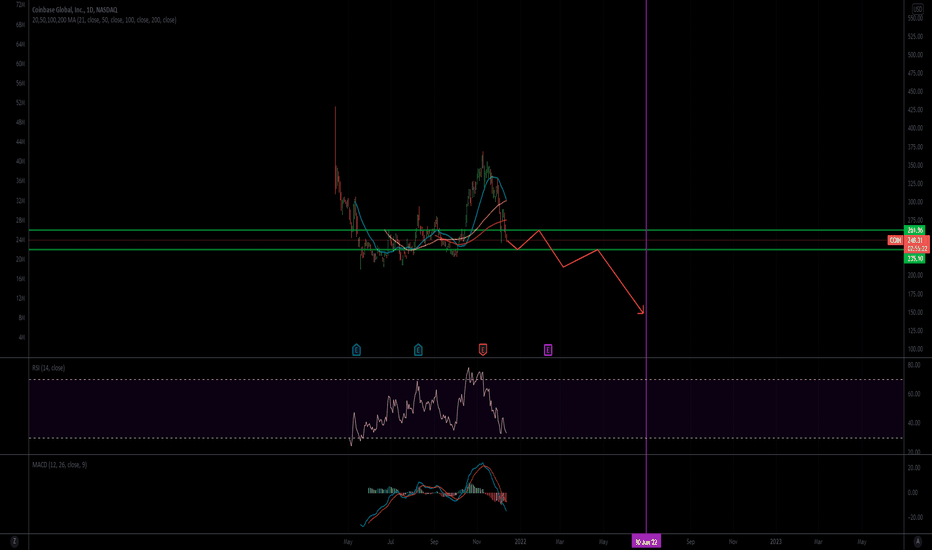The image size is (932, 550).
Task: Select the 20,50,100,200 MA indicator legend
Action: tap(104, 20)
